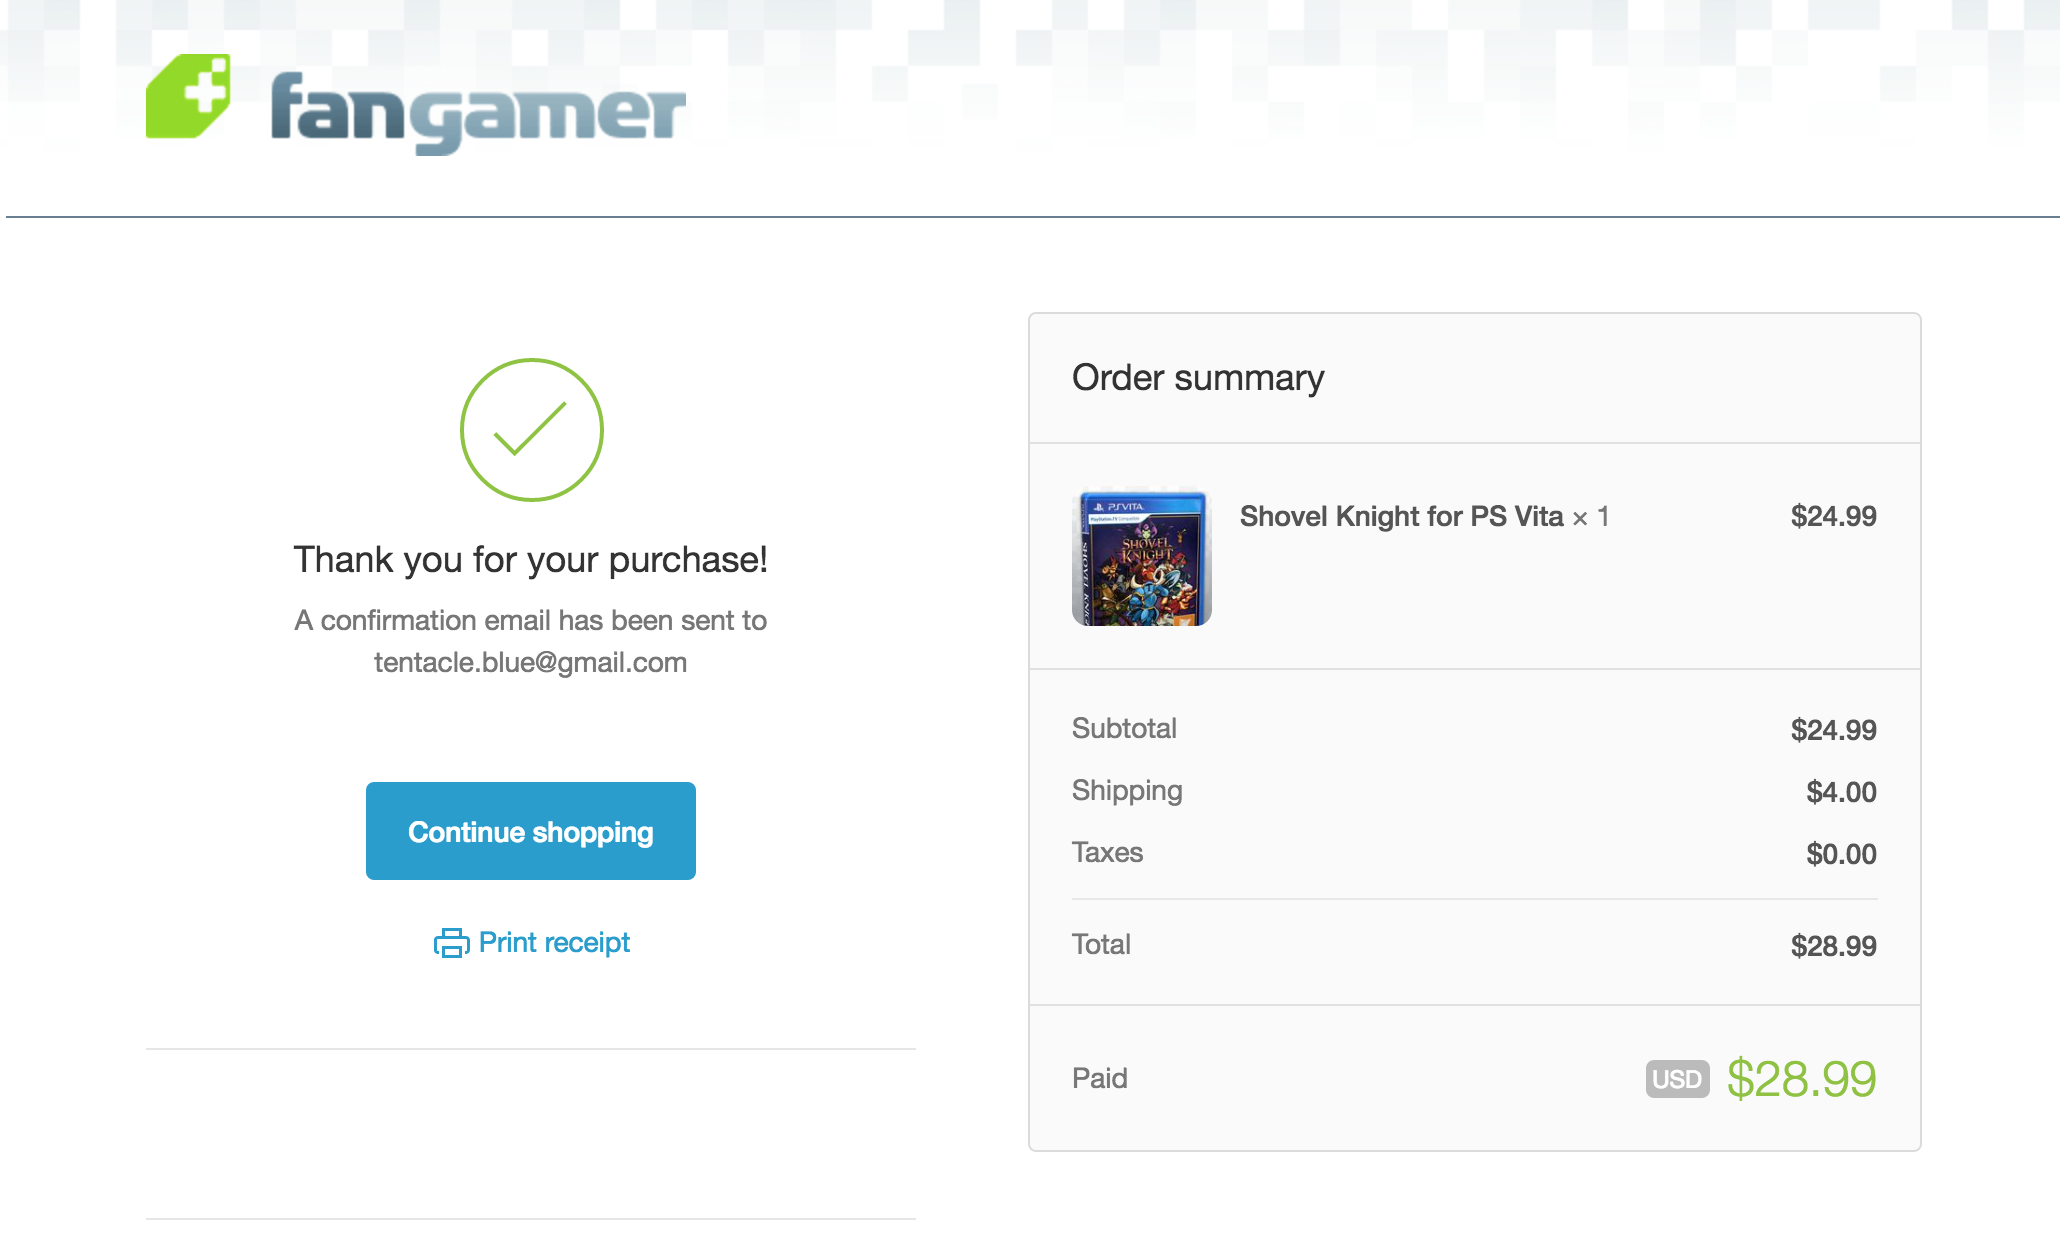Image resolution: width=2060 pixels, height=1255 pixels.
Task: Click the Shovel Knight for PS Vita title
Action: click(1401, 517)
